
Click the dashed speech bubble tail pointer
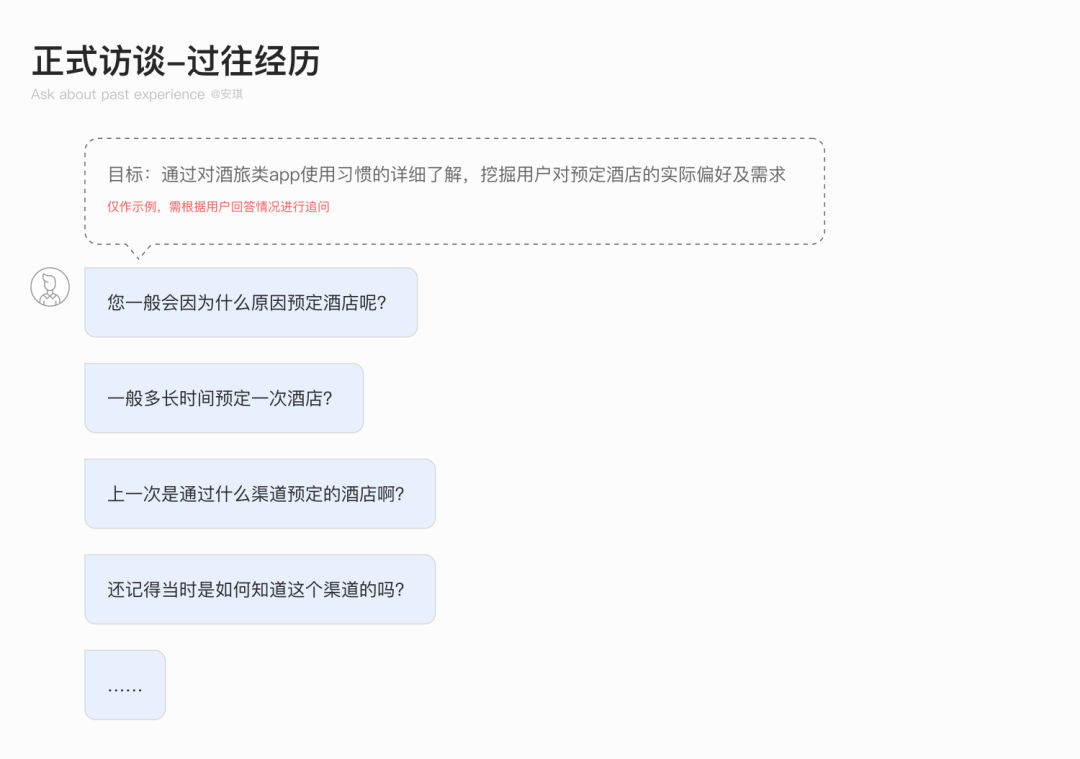tap(138, 251)
